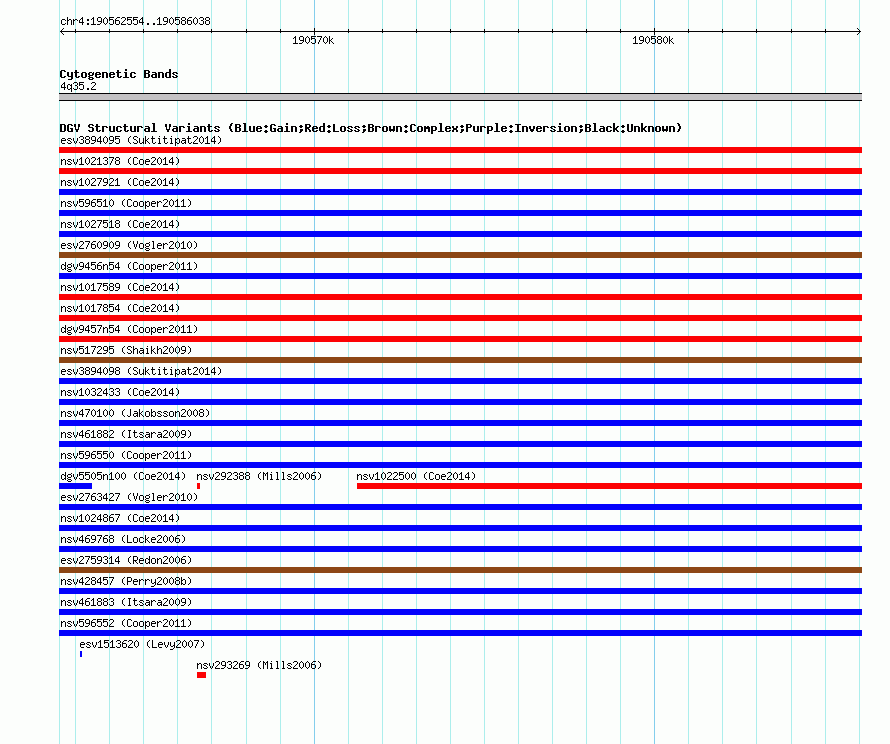This screenshot has height=744, width=890.
Task: Click nsv1032433 (Coe2014) label
Action: pyautogui.click(x=120, y=392)
